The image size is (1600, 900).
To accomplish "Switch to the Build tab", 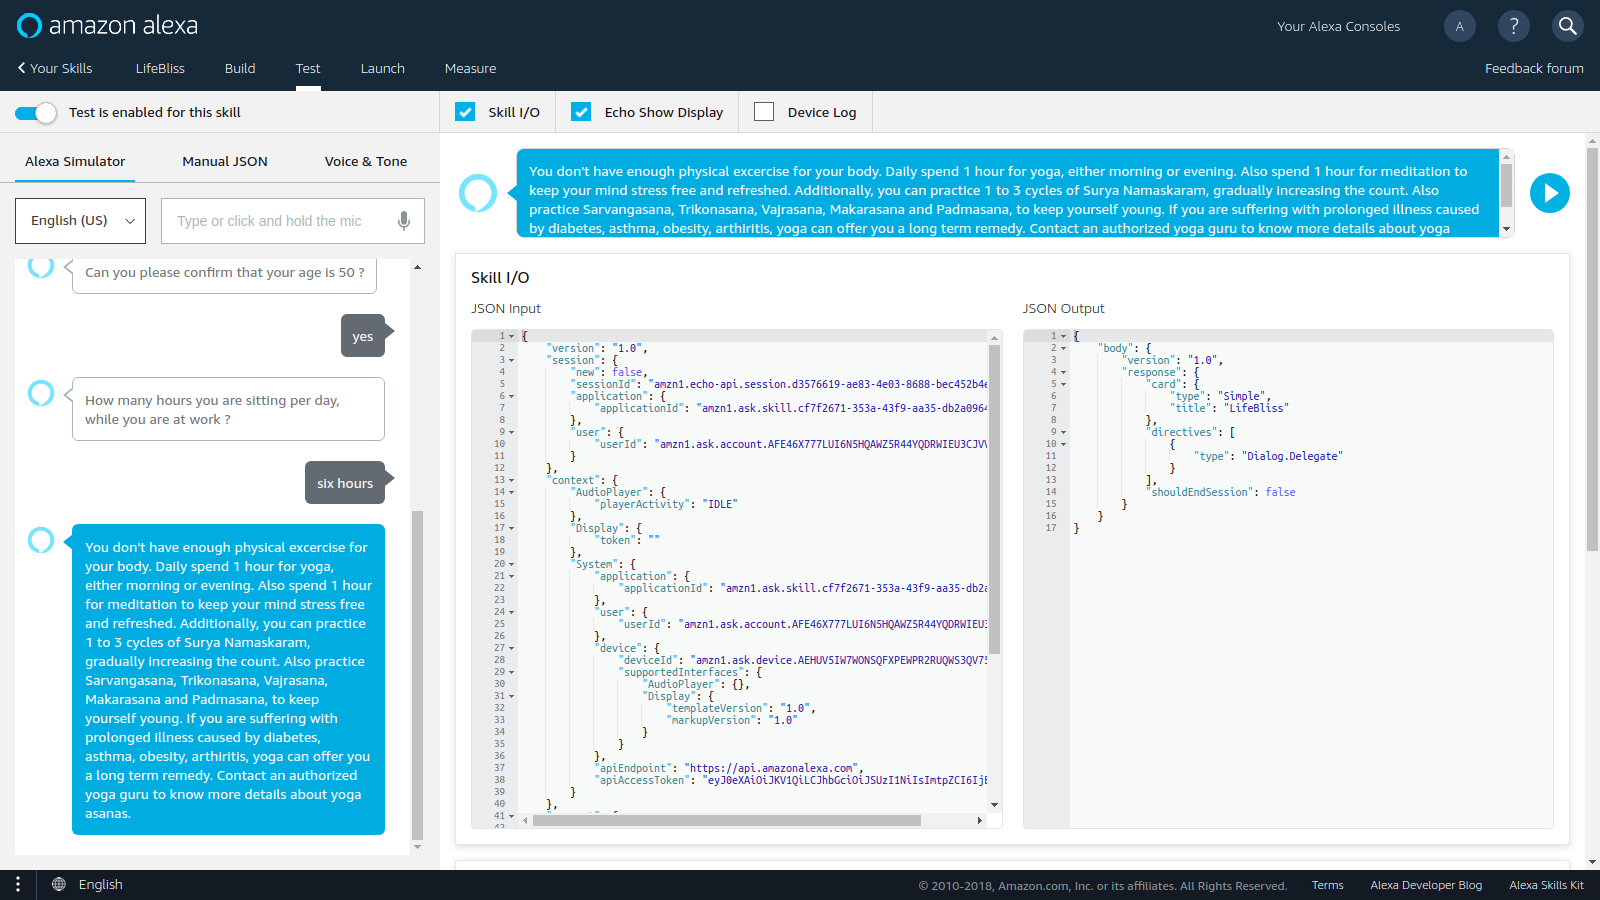I will click(240, 69).
